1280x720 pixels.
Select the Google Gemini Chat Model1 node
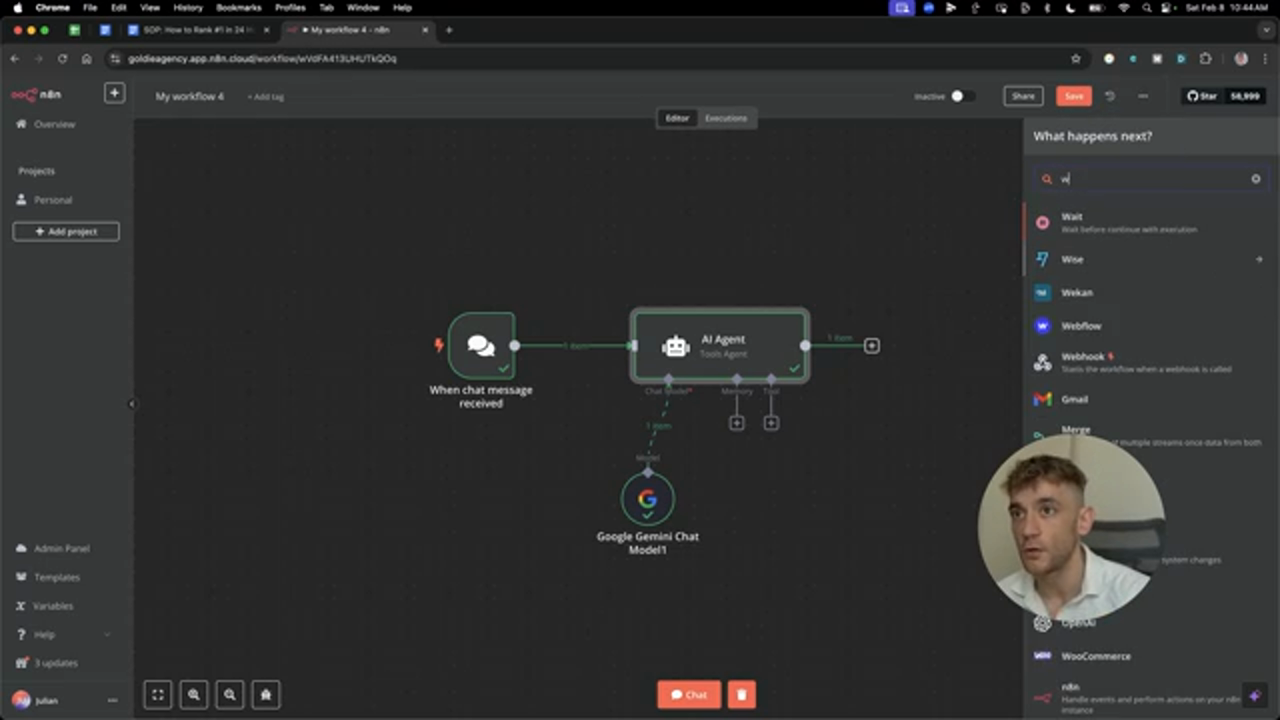[x=648, y=499]
